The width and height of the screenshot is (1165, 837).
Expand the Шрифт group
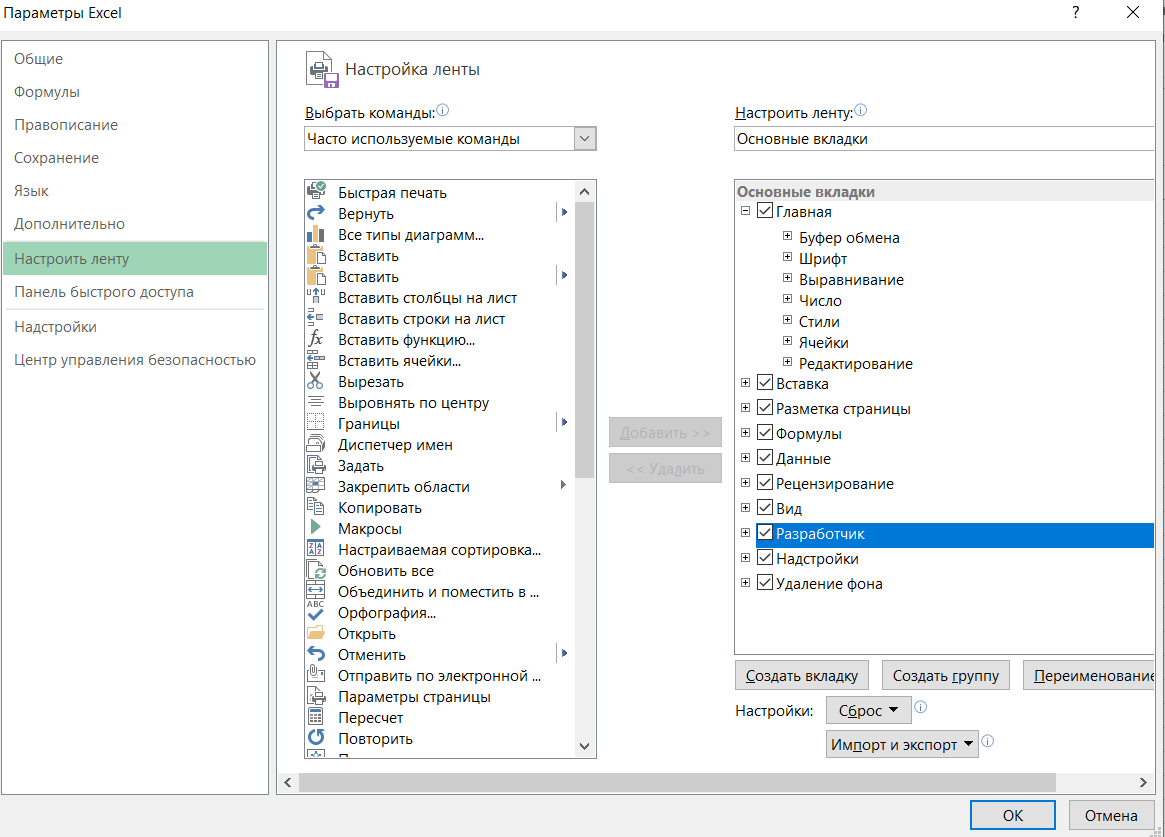click(788, 257)
